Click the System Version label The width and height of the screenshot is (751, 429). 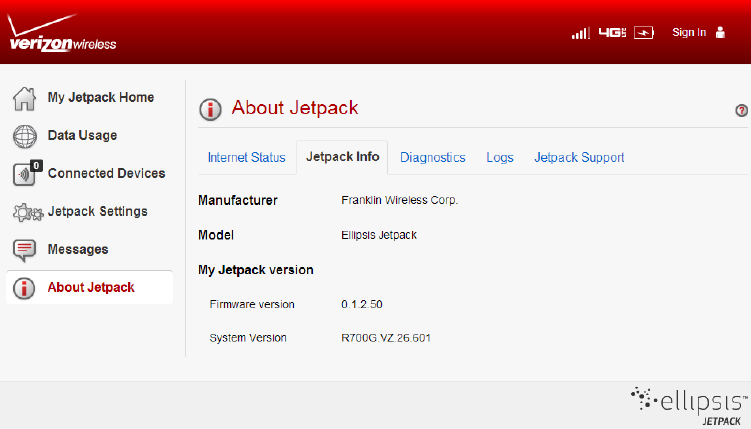[x=248, y=338]
